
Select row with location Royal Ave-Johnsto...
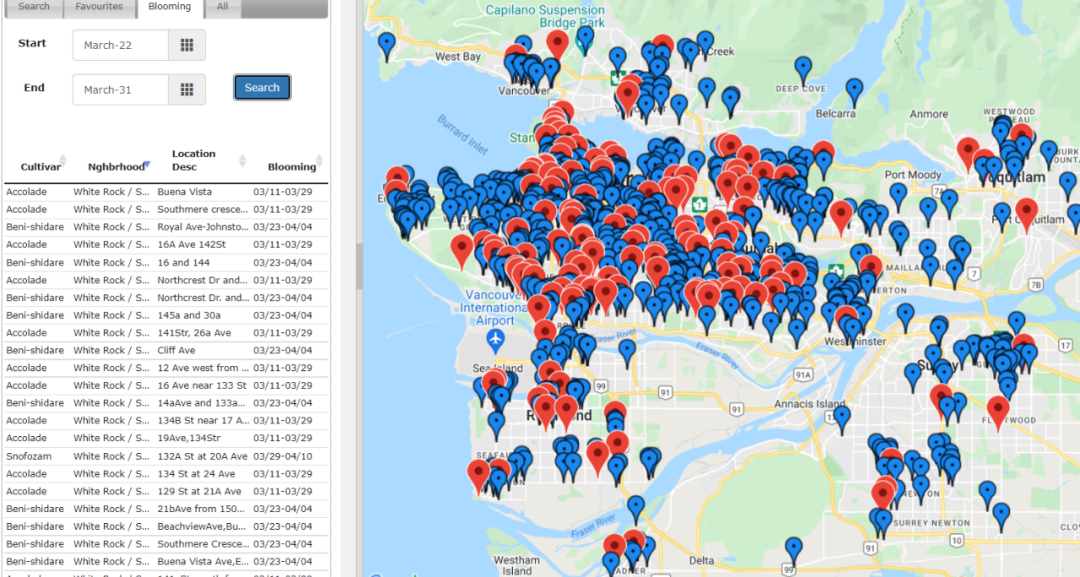[166, 227]
